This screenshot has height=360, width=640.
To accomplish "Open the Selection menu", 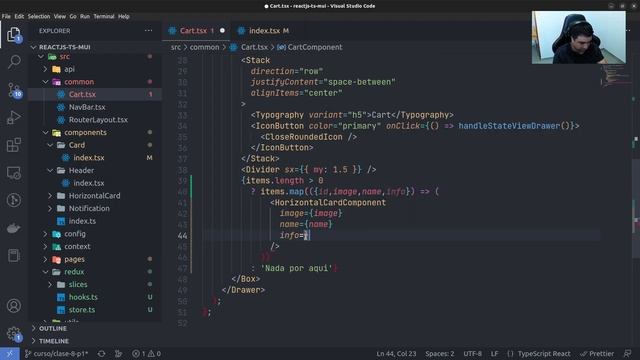I will tap(39, 16).
